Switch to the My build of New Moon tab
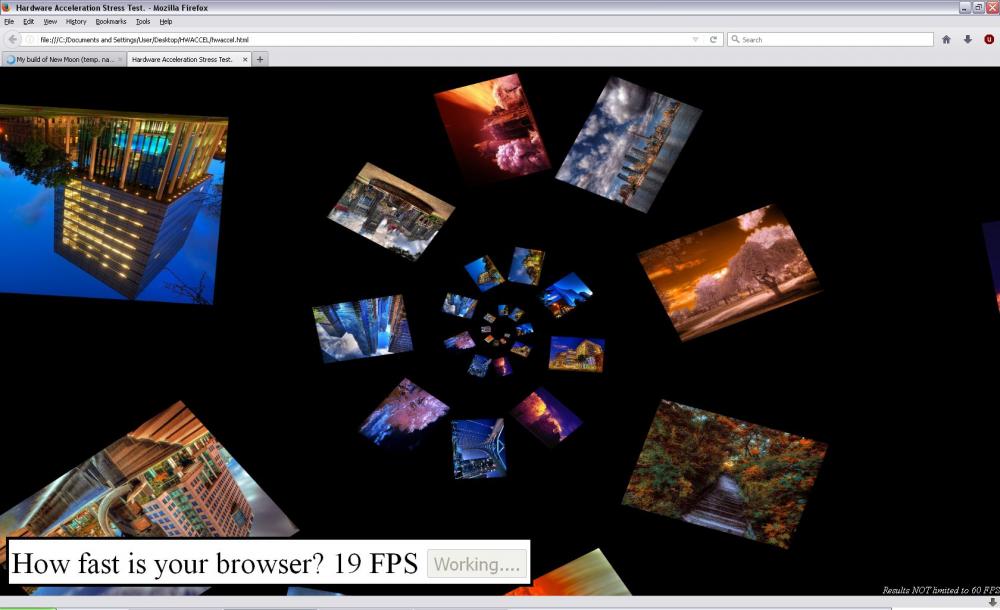Viewport: 1000px width, 610px height. click(x=62, y=59)
